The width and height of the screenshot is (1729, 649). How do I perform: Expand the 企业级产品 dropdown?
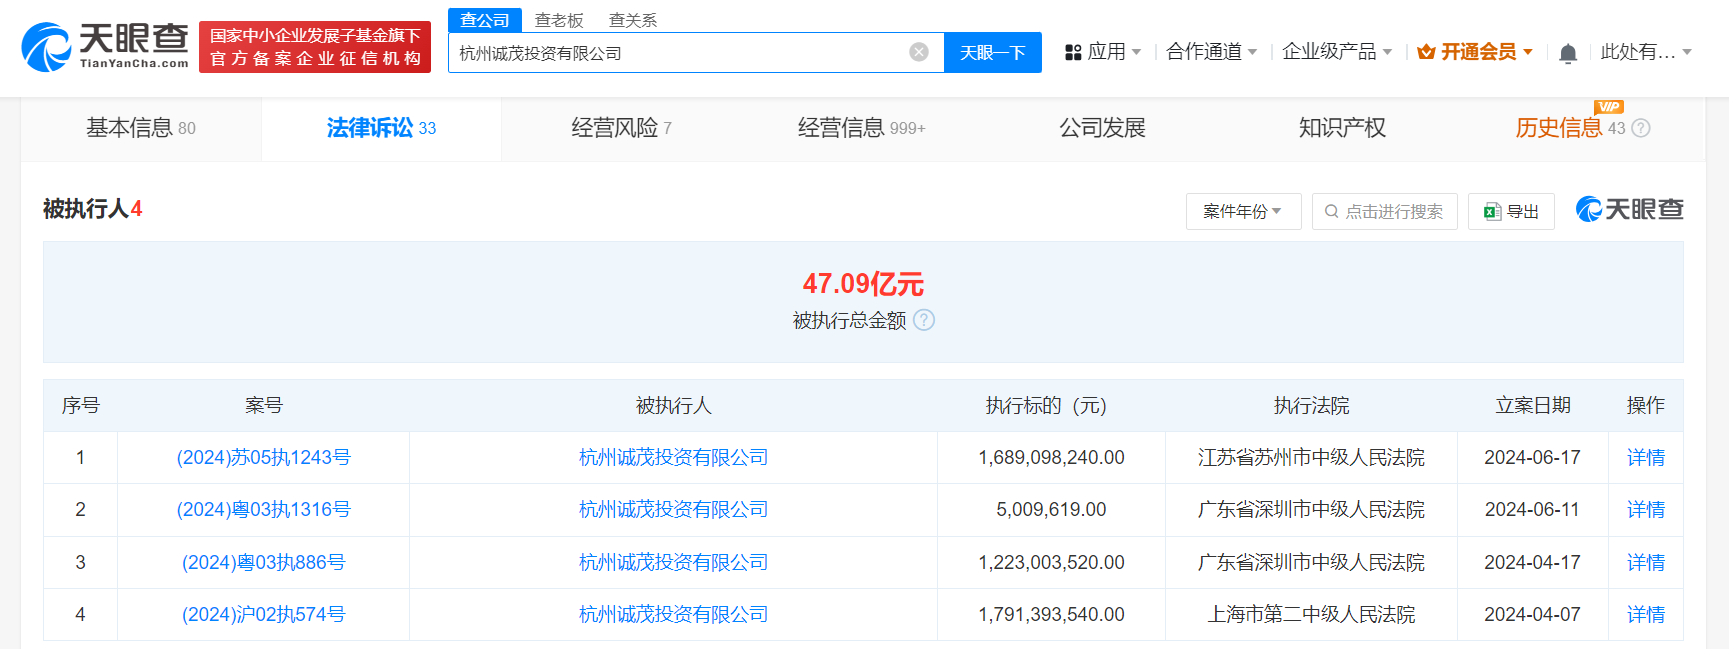coord(1387,52)
